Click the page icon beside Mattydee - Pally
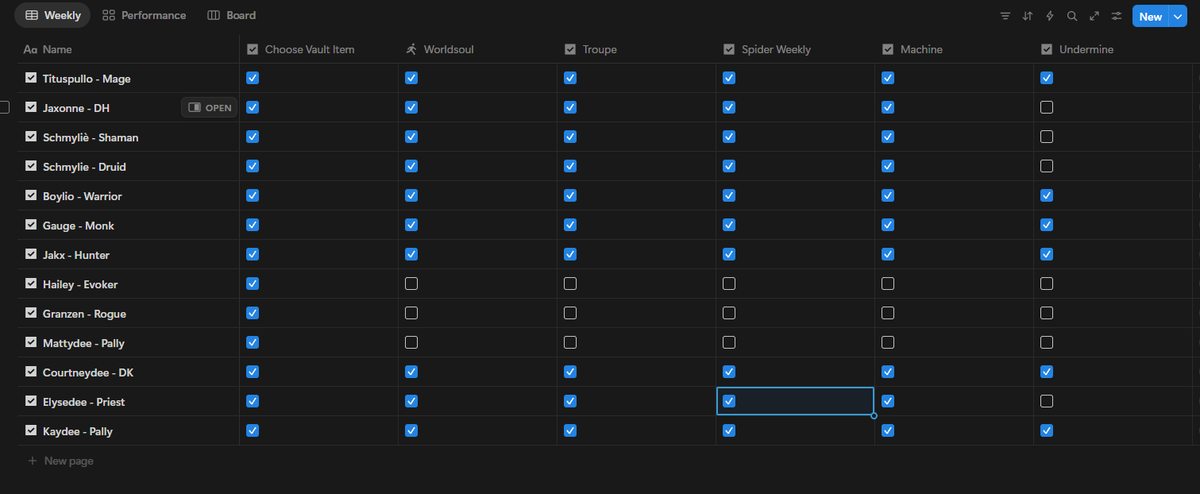The image size is (1200, 494). 31,343
